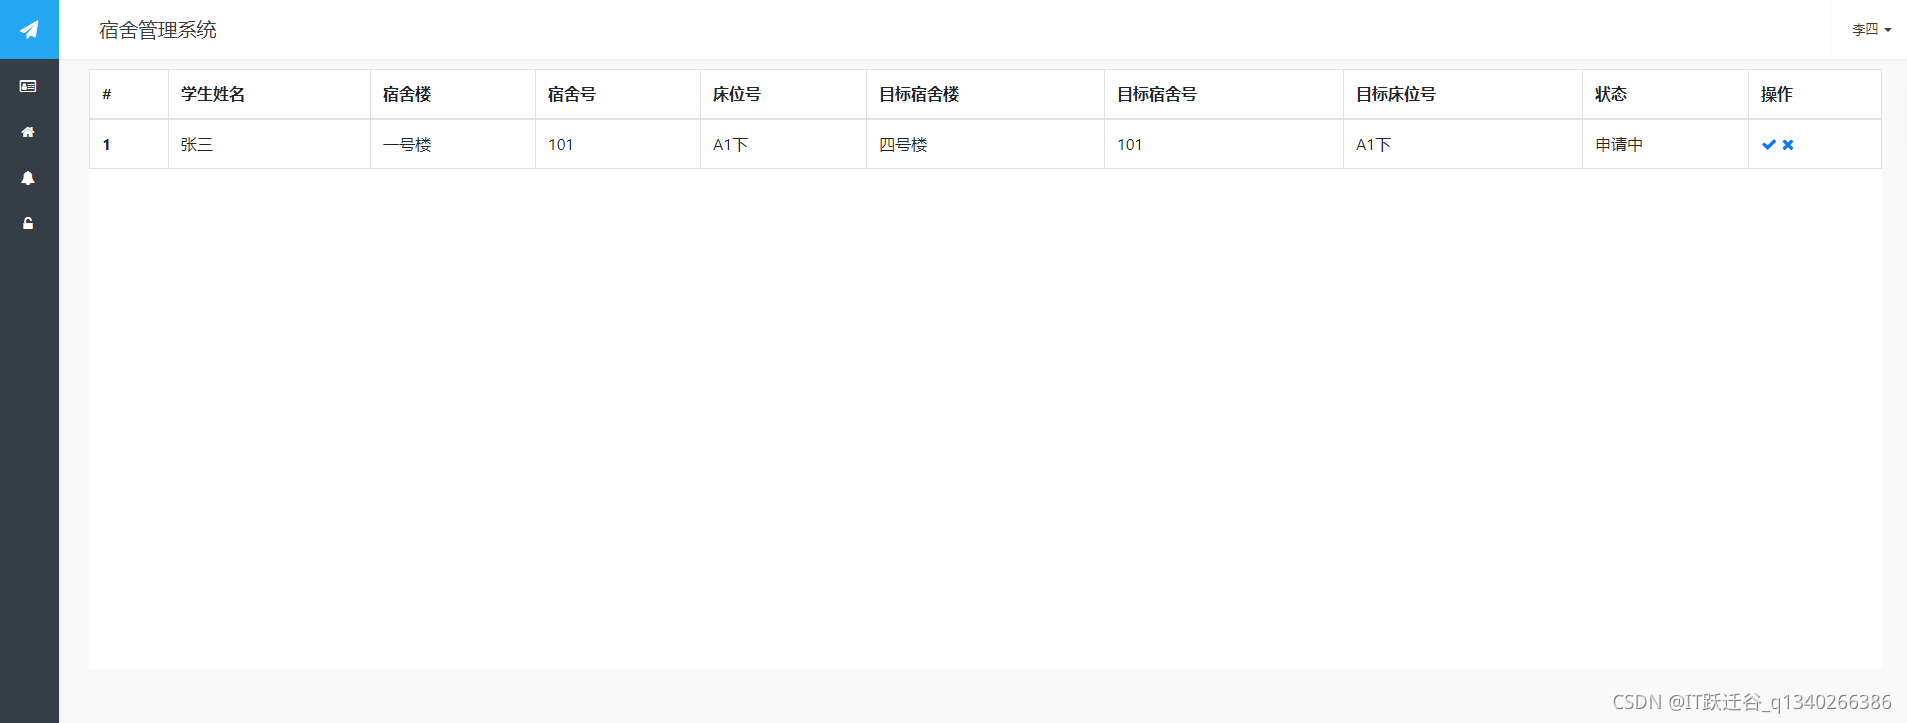
Task: Click the 宿舍管理系统 title link
Action: tap(158, 30)
